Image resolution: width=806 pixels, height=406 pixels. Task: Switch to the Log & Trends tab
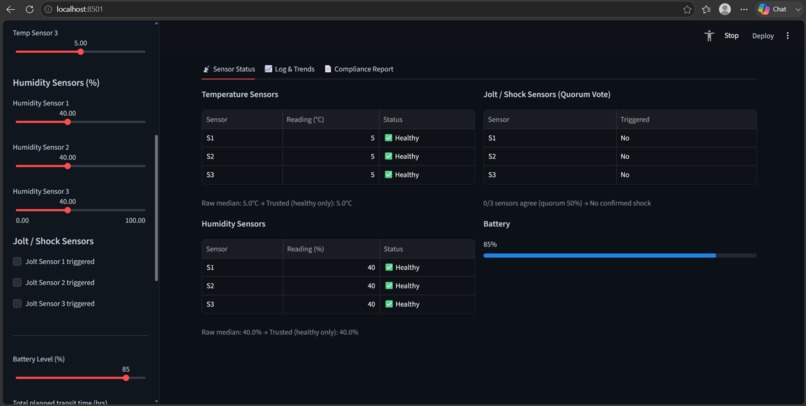(289, 69)
